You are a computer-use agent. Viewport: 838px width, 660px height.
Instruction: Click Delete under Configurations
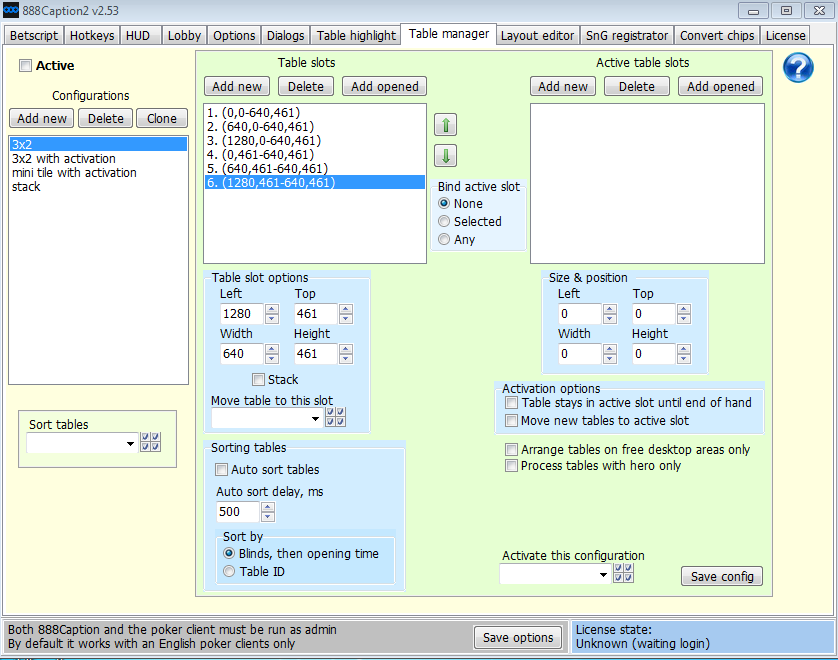coord(105,118)
